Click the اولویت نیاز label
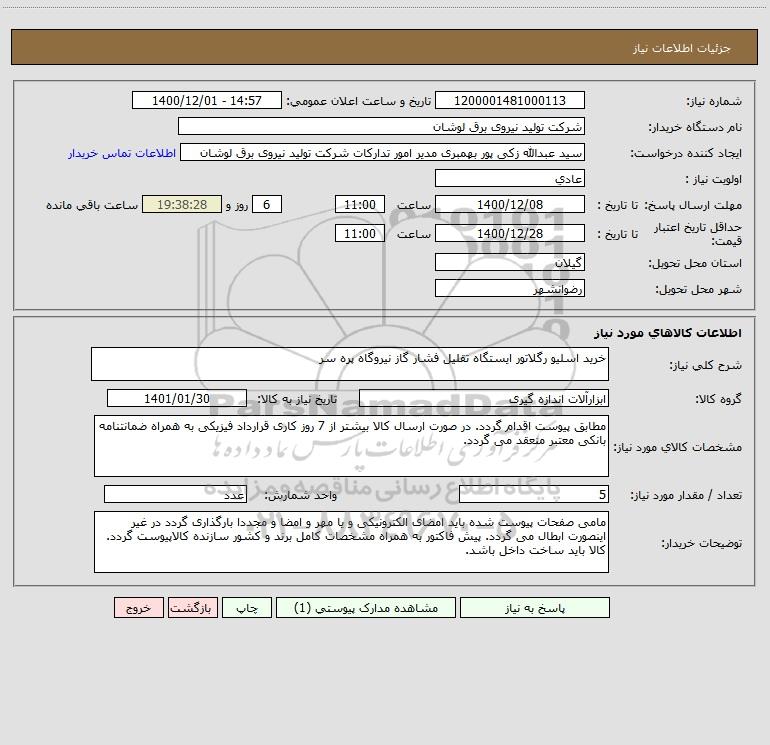 713,179
